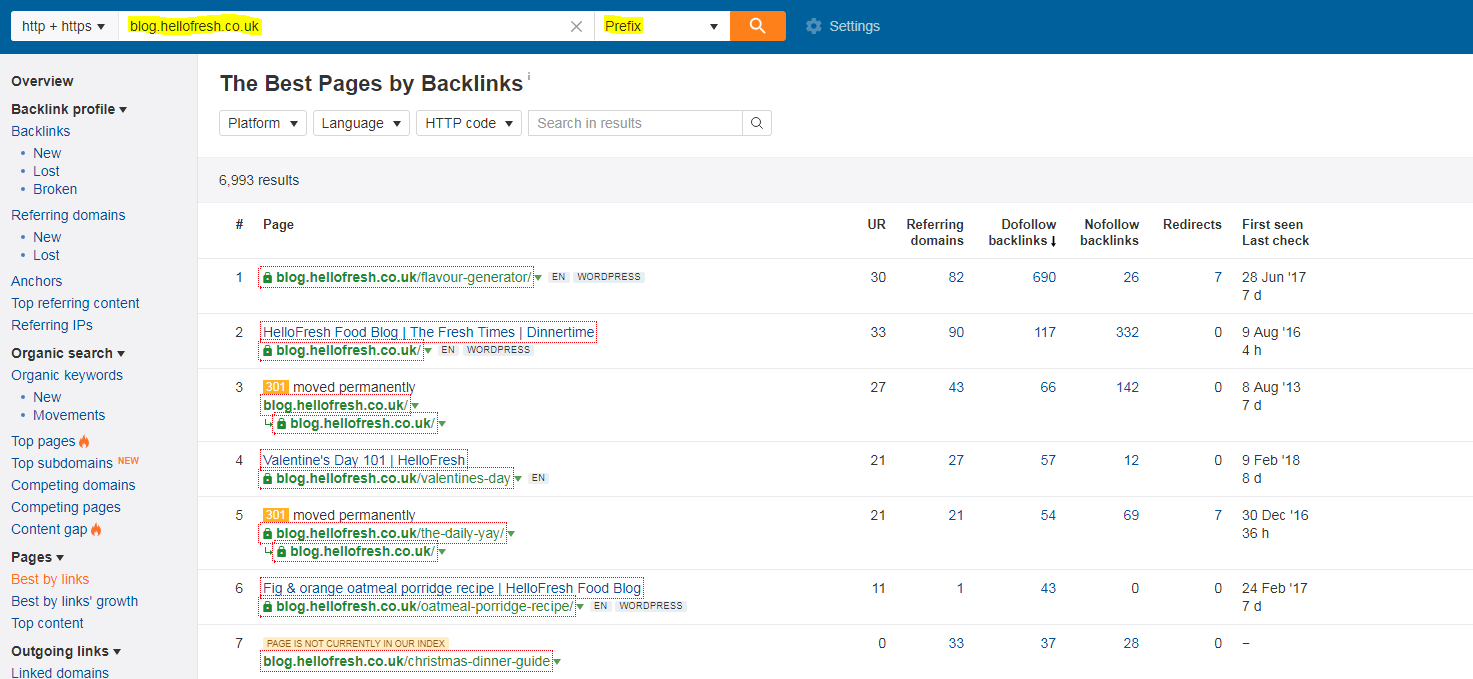The width and height of the screenshot is (1473, 679).
Task: Open Organic keywords in the sidebar
Action: click(x=67, y=375)
